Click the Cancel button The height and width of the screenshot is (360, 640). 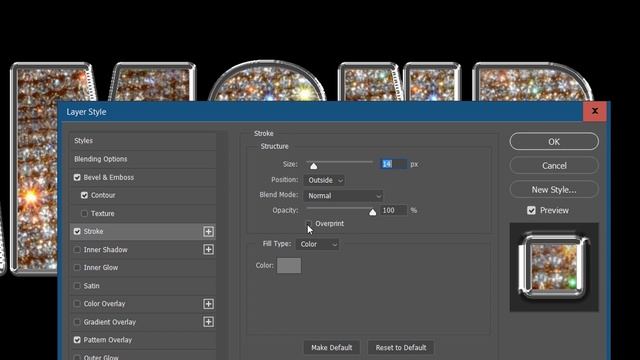pyautogui.click(x=554, y=166)
